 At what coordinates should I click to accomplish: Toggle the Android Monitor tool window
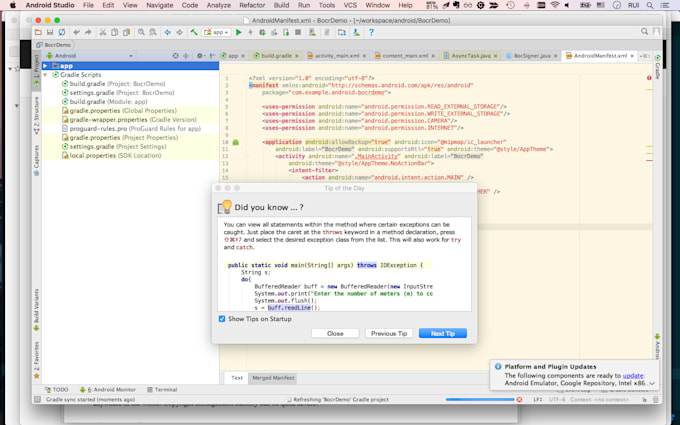108,389
